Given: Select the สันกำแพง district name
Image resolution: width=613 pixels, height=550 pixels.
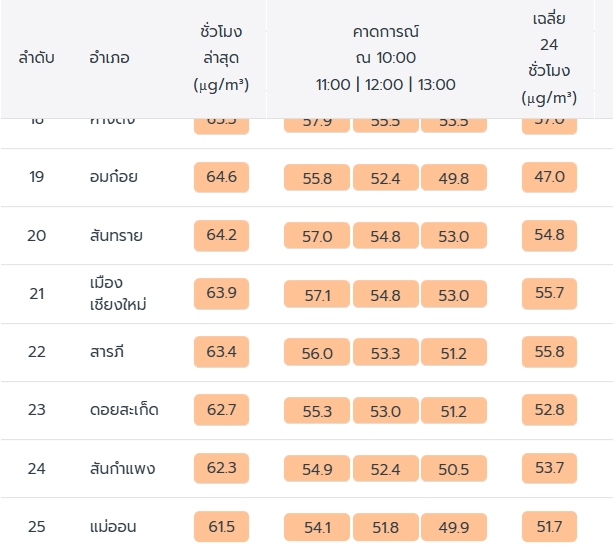Looking at the screenshot, I should pyautogui.click(x=122, y=468).
